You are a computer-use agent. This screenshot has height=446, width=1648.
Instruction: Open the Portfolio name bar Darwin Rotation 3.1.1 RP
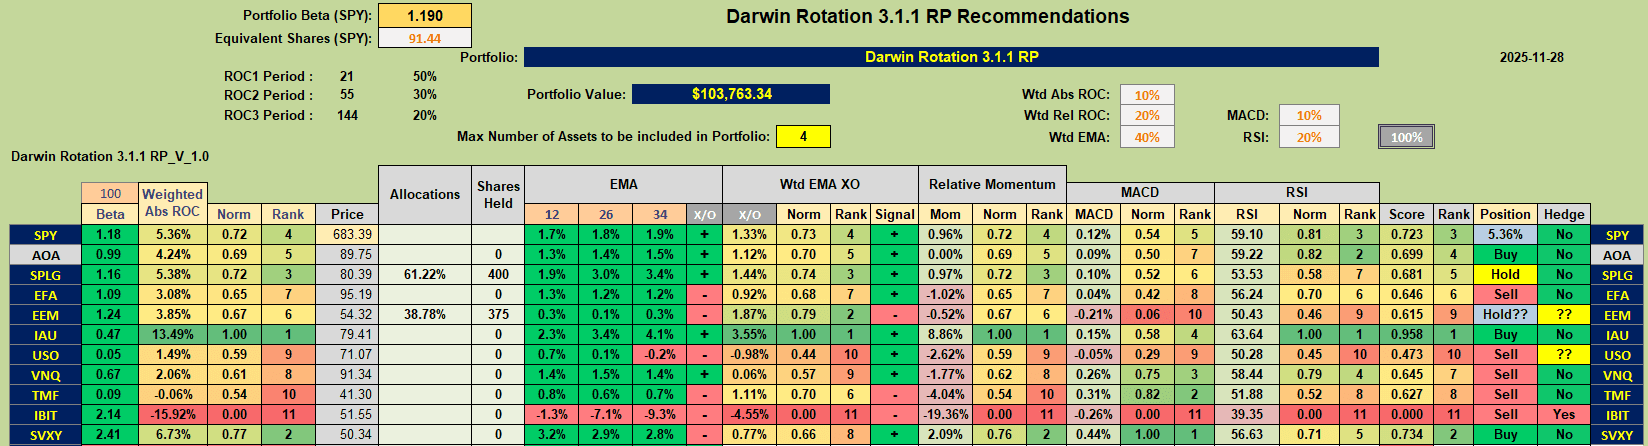(x=951, y=57)
